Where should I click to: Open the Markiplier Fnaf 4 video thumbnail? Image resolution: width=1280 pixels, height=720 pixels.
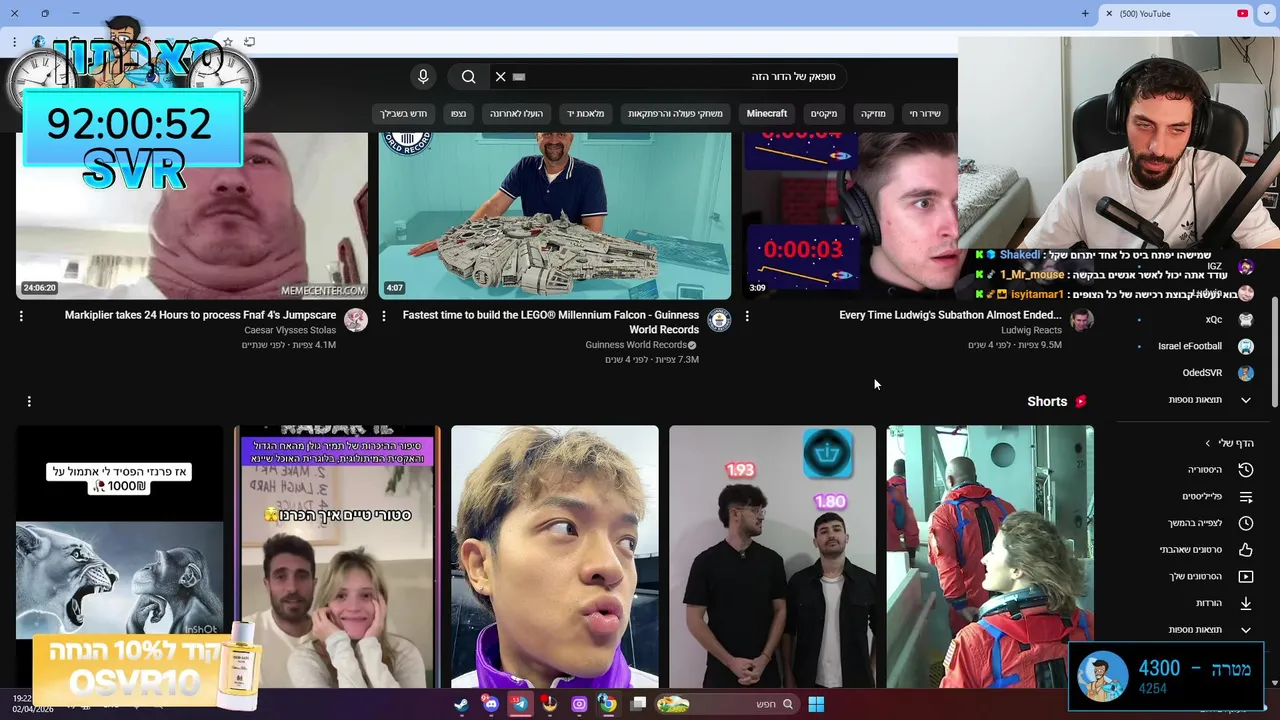pyautogui.click(x=192, y=216)
